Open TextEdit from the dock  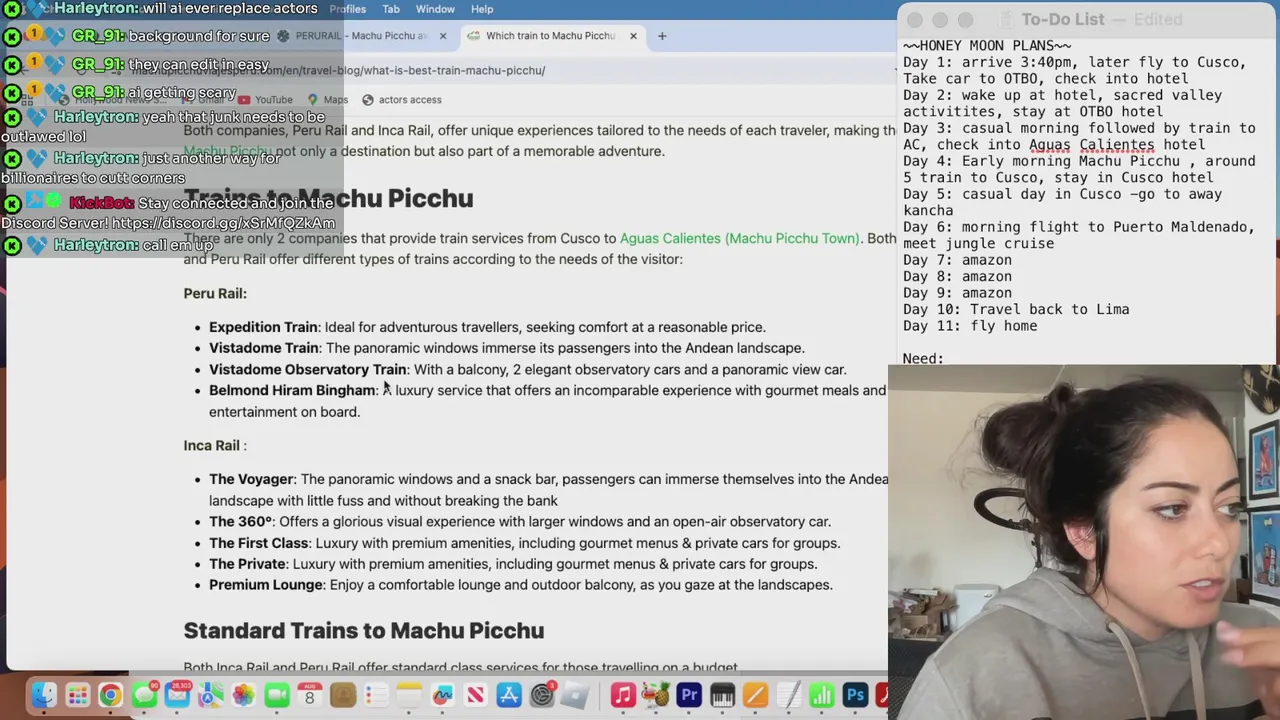tap(789, 695)
